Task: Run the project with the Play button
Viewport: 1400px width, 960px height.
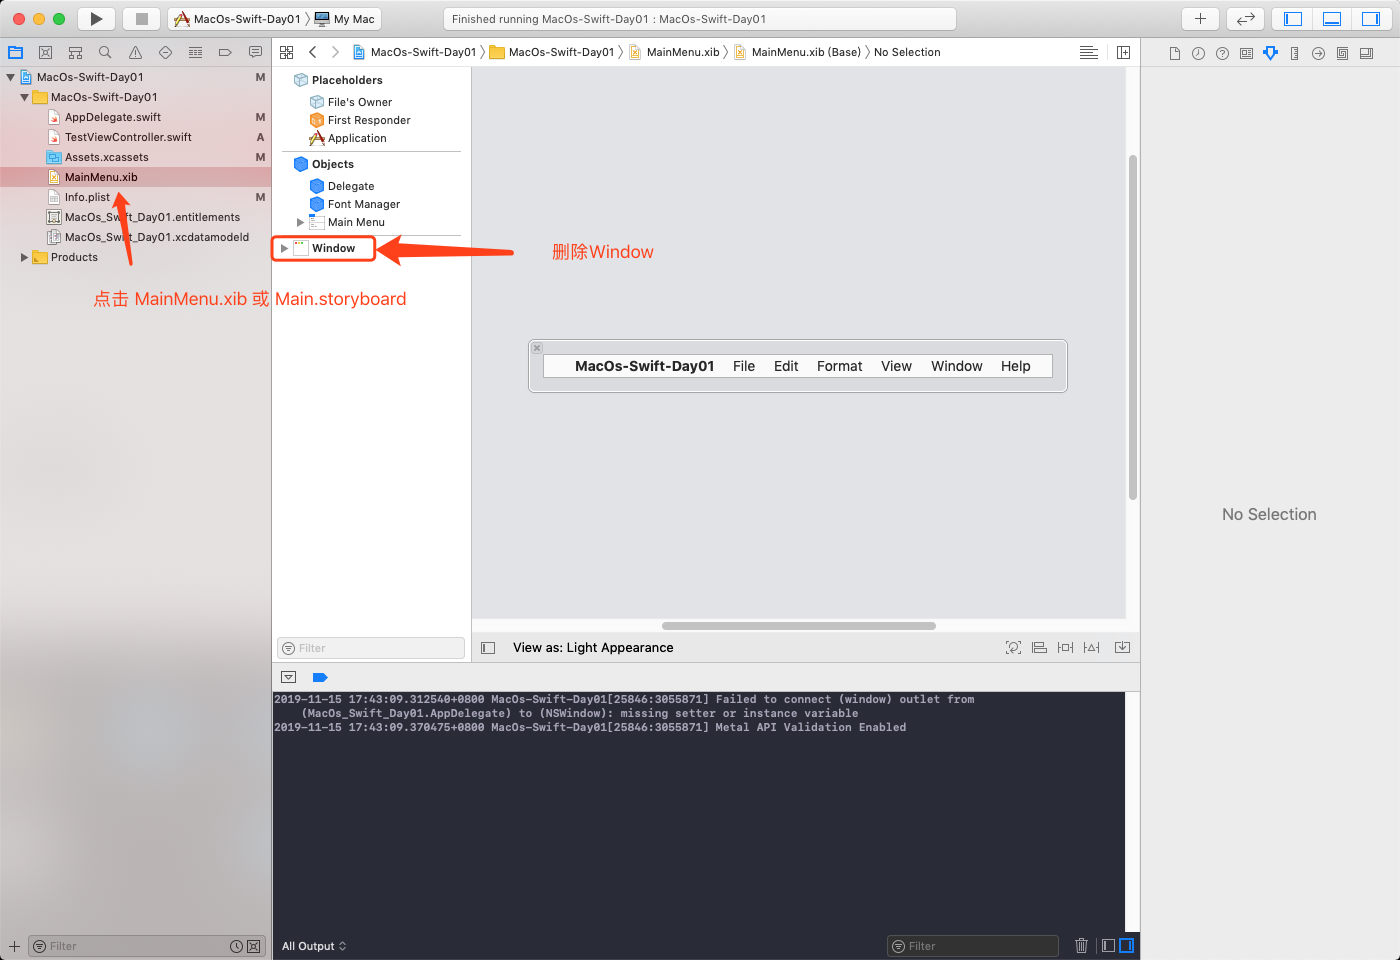Action: pos(96,19)
